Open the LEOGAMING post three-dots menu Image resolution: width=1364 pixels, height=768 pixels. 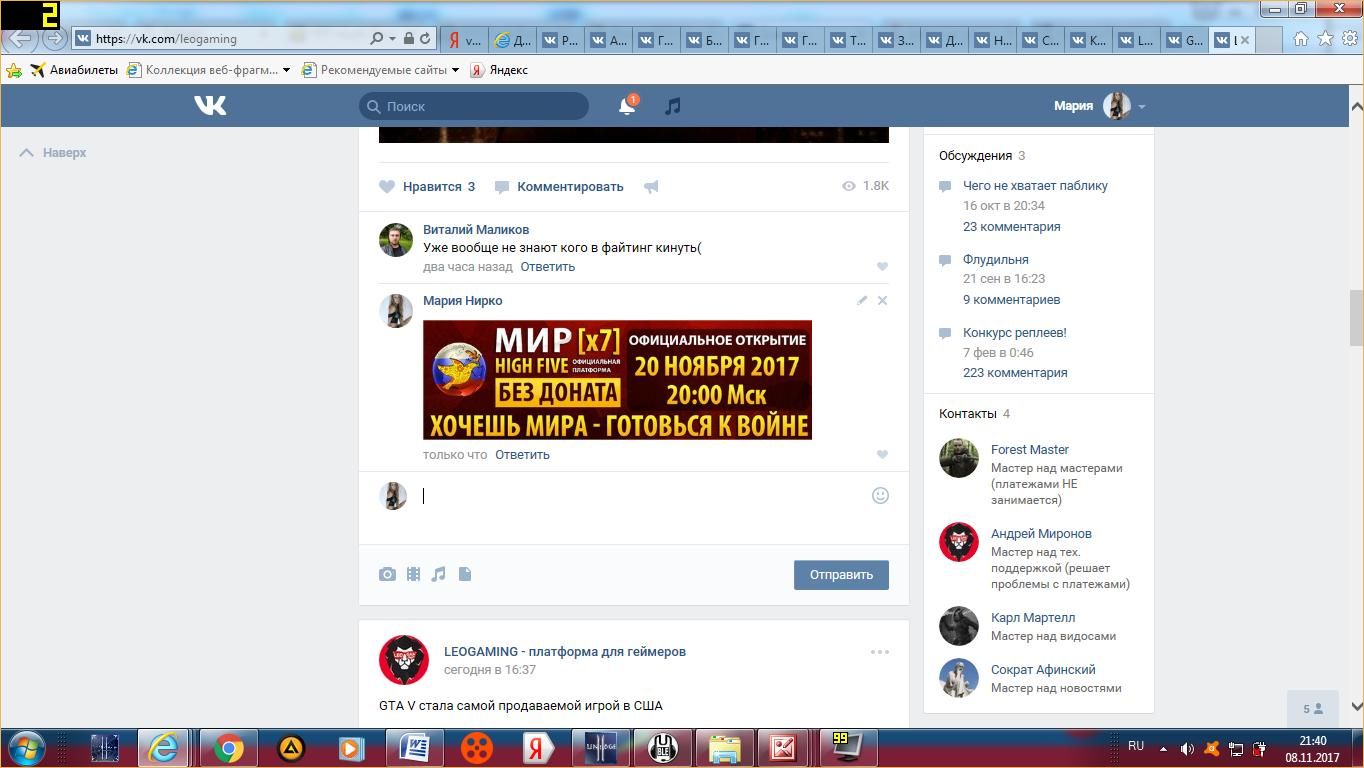[880, 652]
